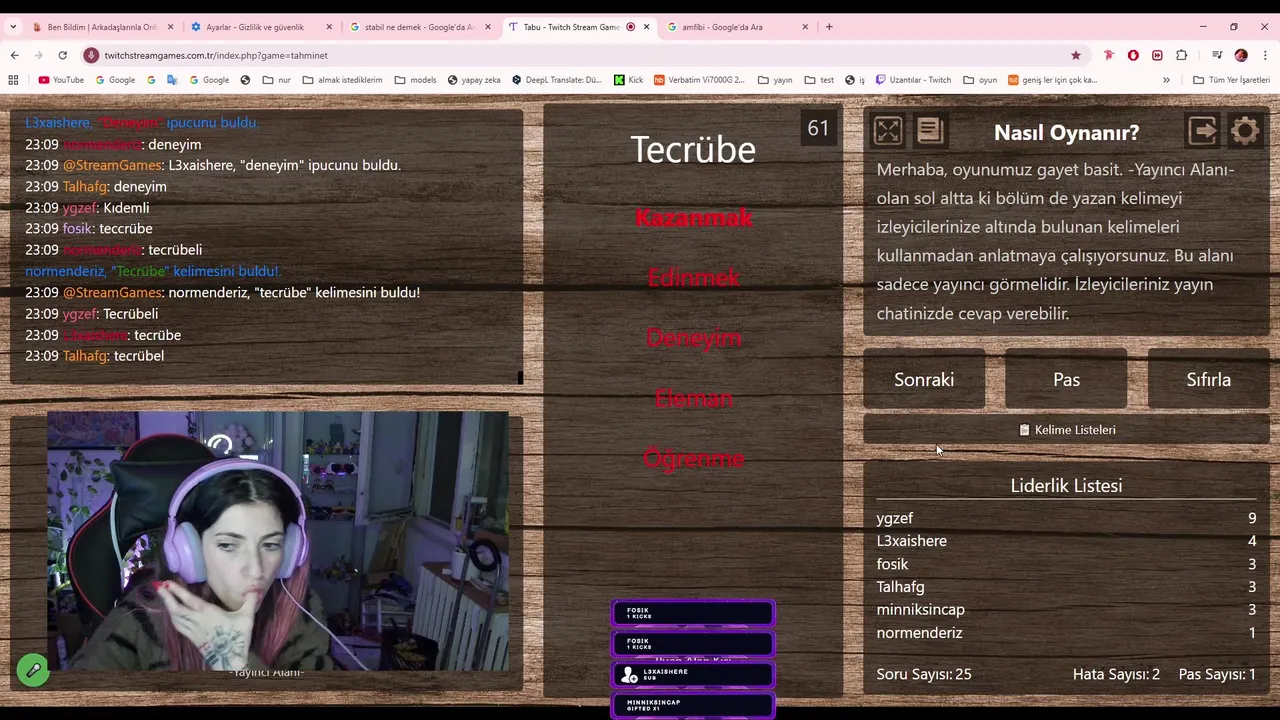
Task: Click minniksincap in the leaderboard
Action: coord(921,610)
